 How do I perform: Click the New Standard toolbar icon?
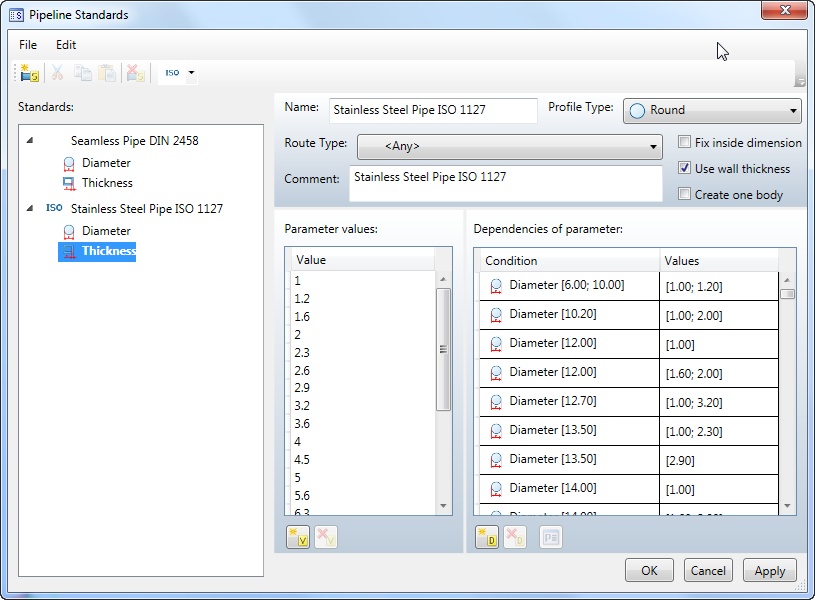[28, 73]
